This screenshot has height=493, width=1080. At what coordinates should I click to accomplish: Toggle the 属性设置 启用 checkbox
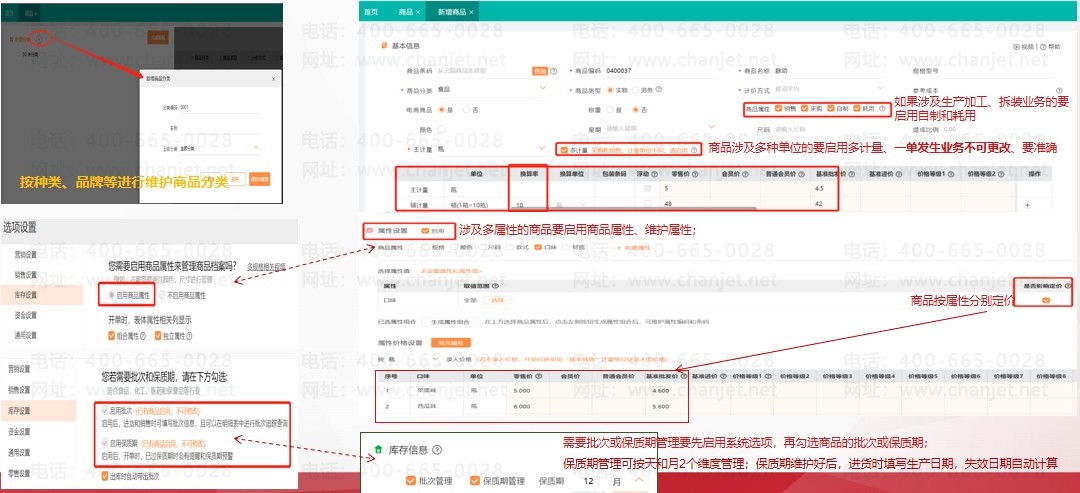[424, 231]
